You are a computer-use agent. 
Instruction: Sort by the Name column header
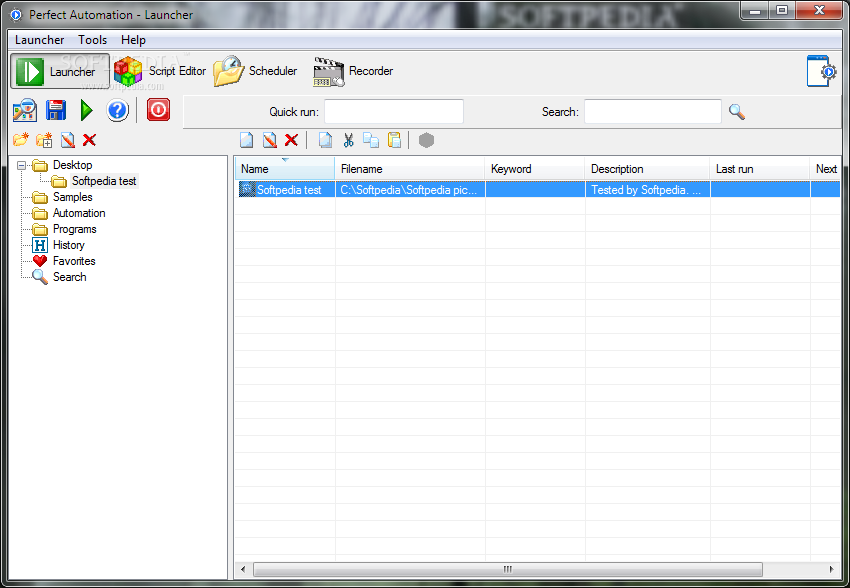[x=285, y=169]
